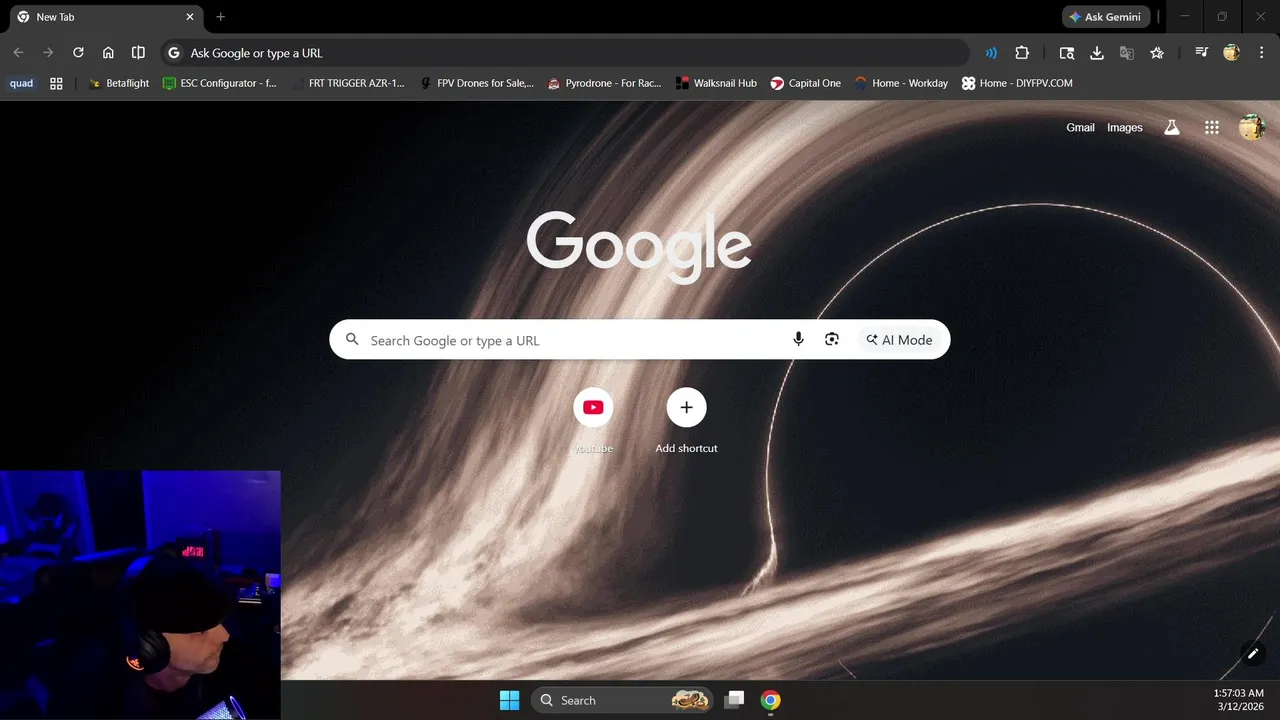The width and height of the screenshot is (1280, 720).
Task: Open the Windows Start button
Action: pyautogui.click(x=509, y=700)
